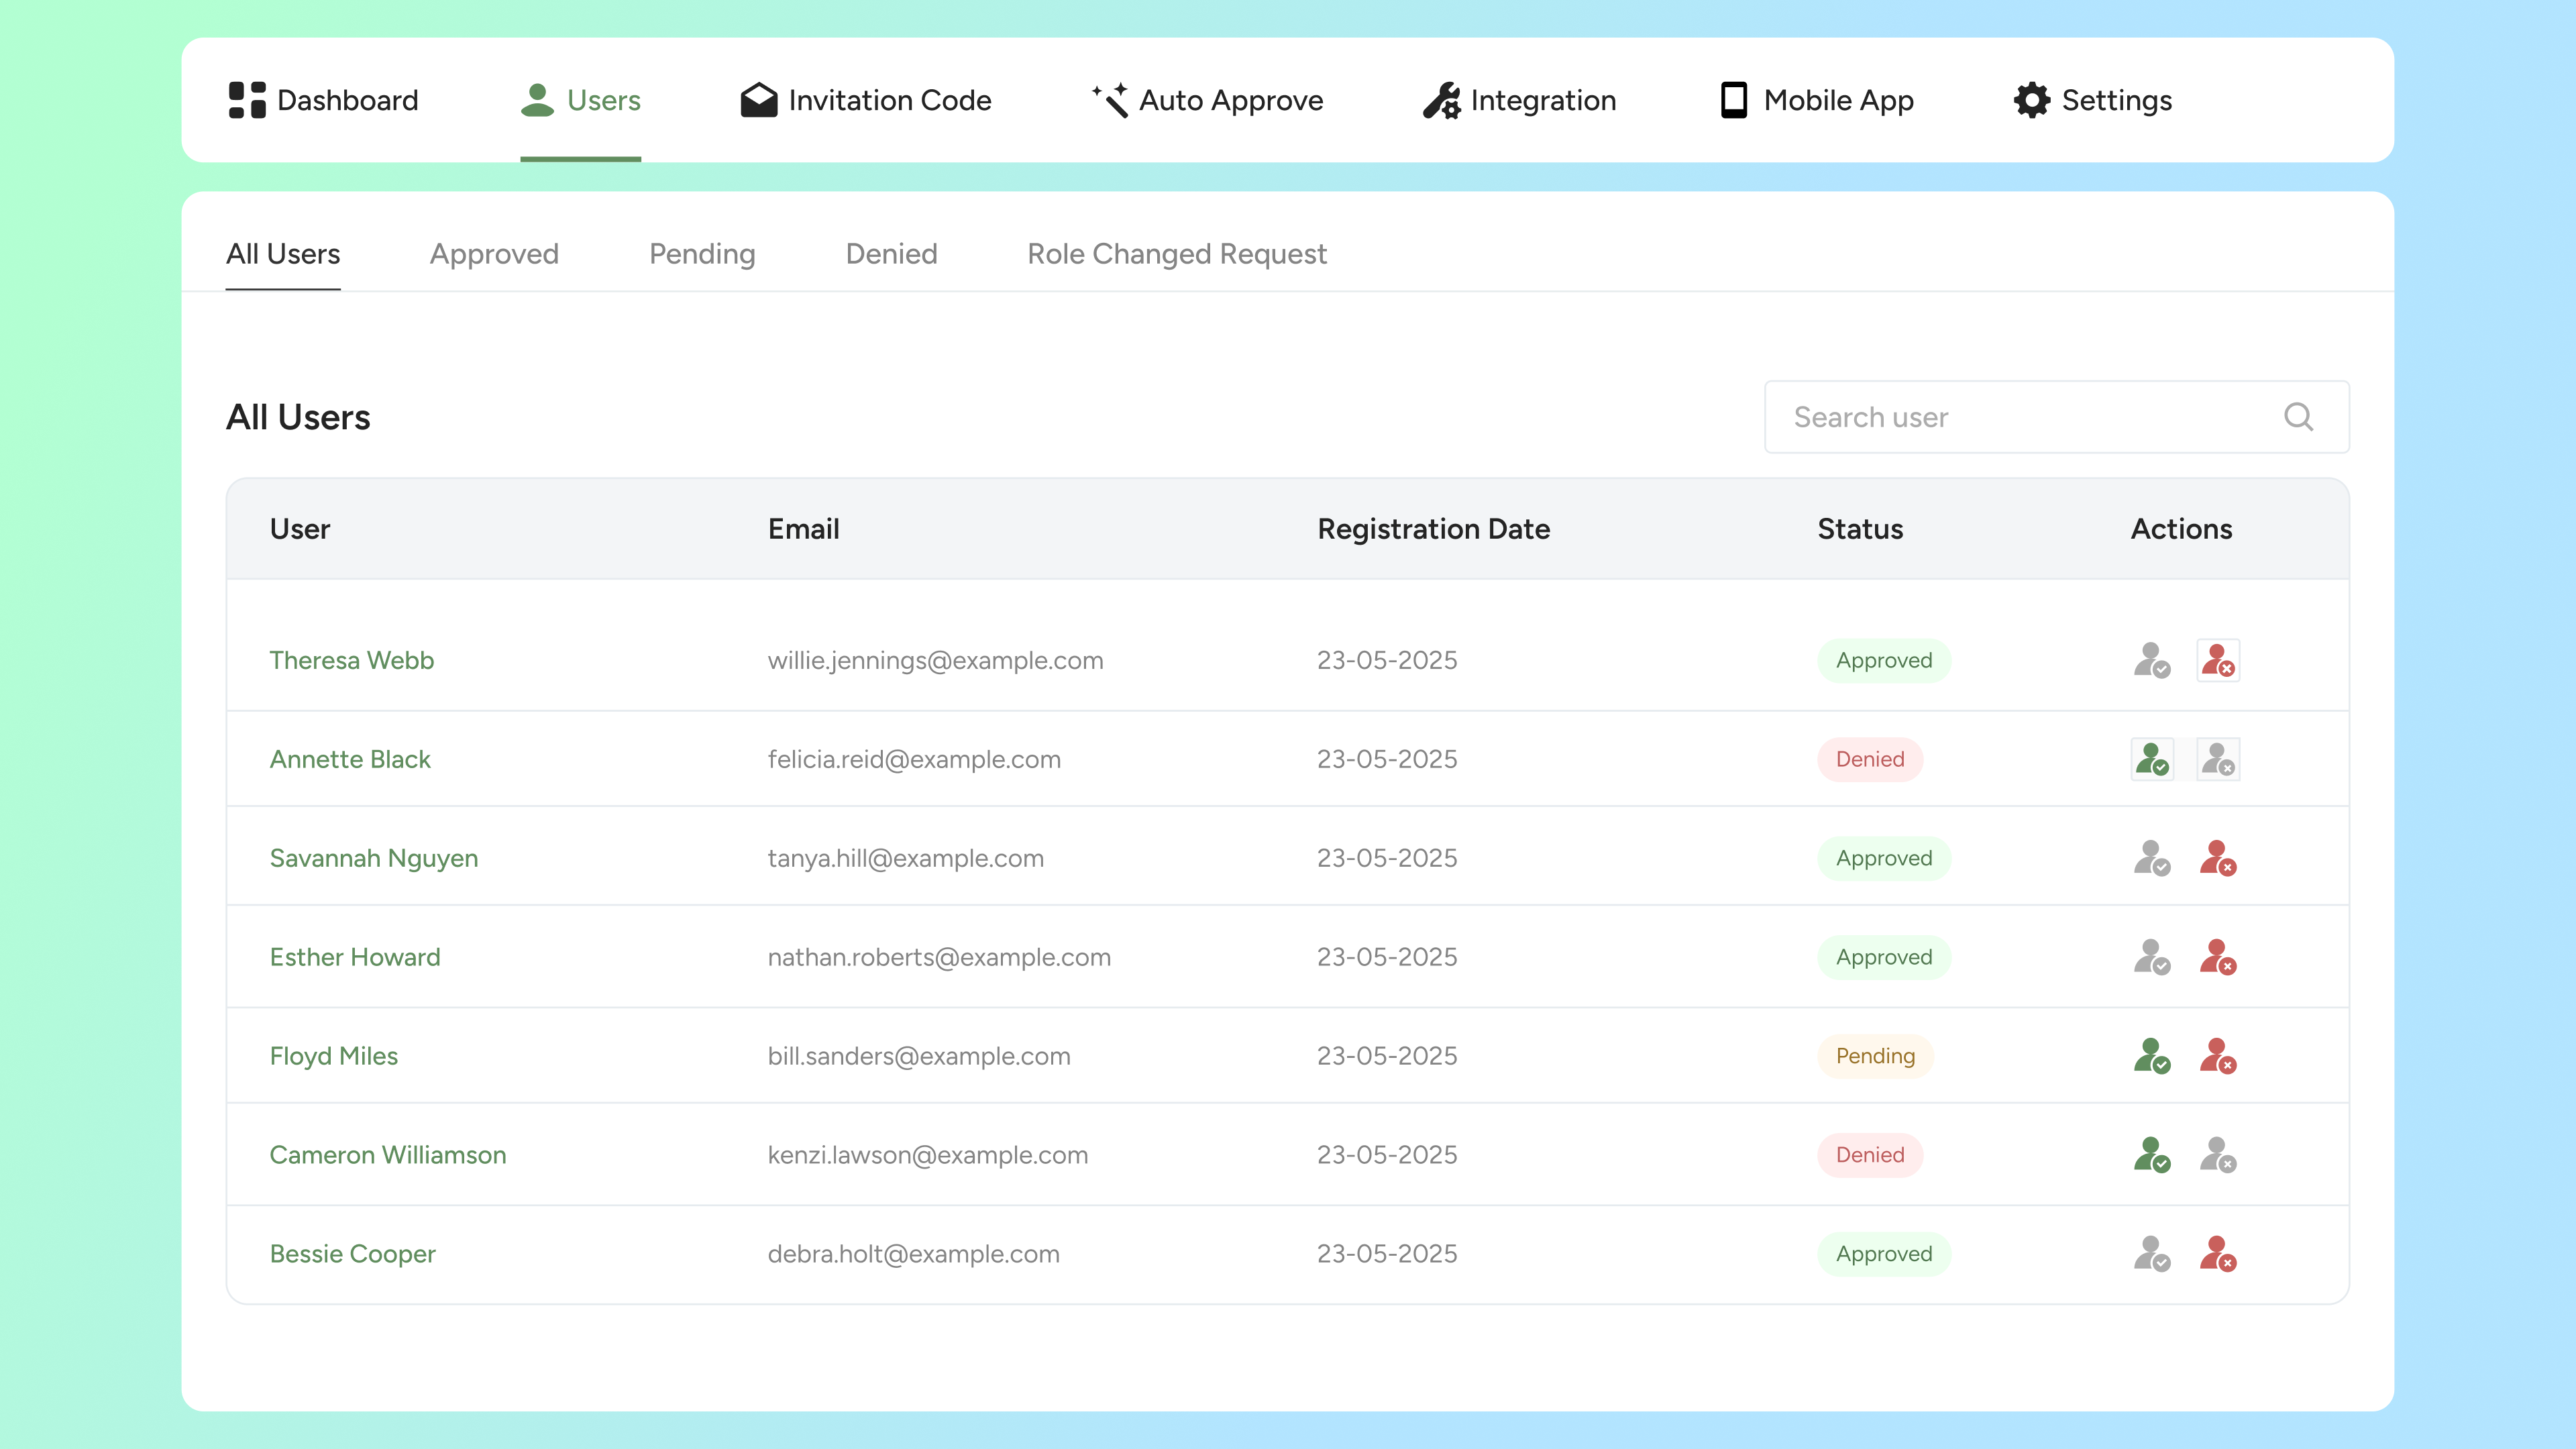Screen dimensions: 2576x1449
Task: Approve Annette Black using the green icon
Action: pyautogui.click(x=2151, y=759)
